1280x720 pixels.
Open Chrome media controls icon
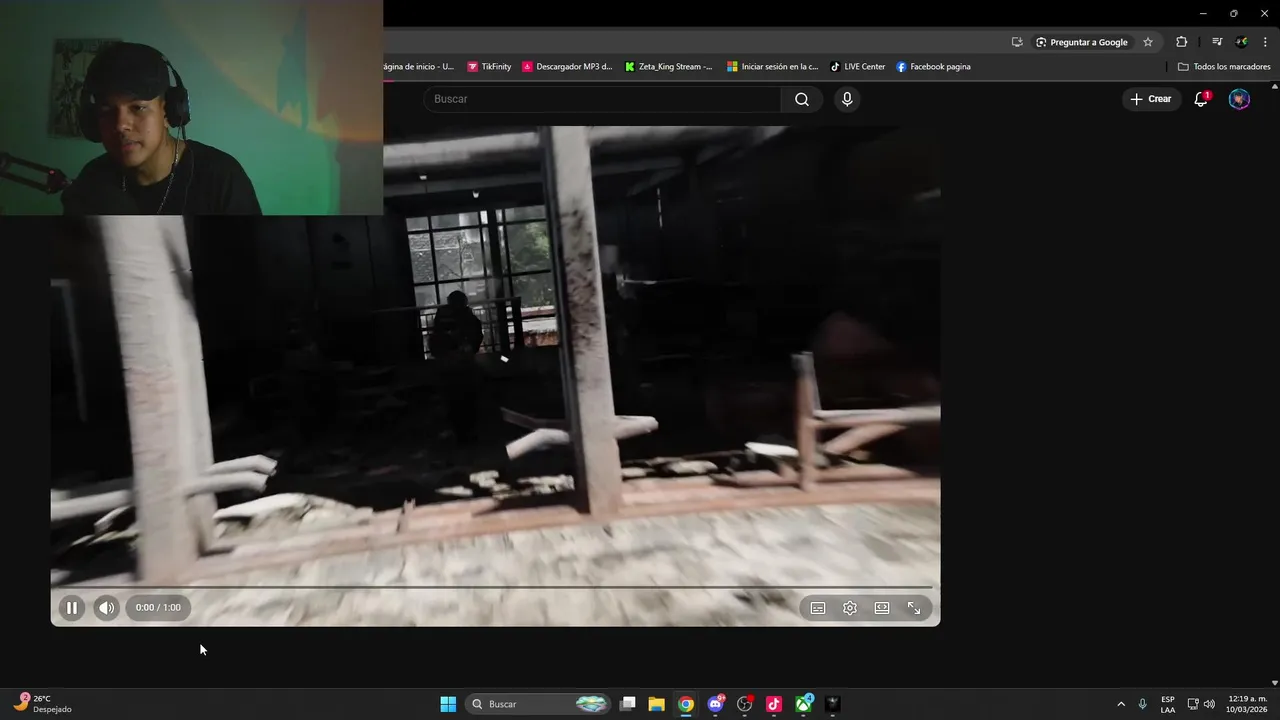click(1217, 42)
